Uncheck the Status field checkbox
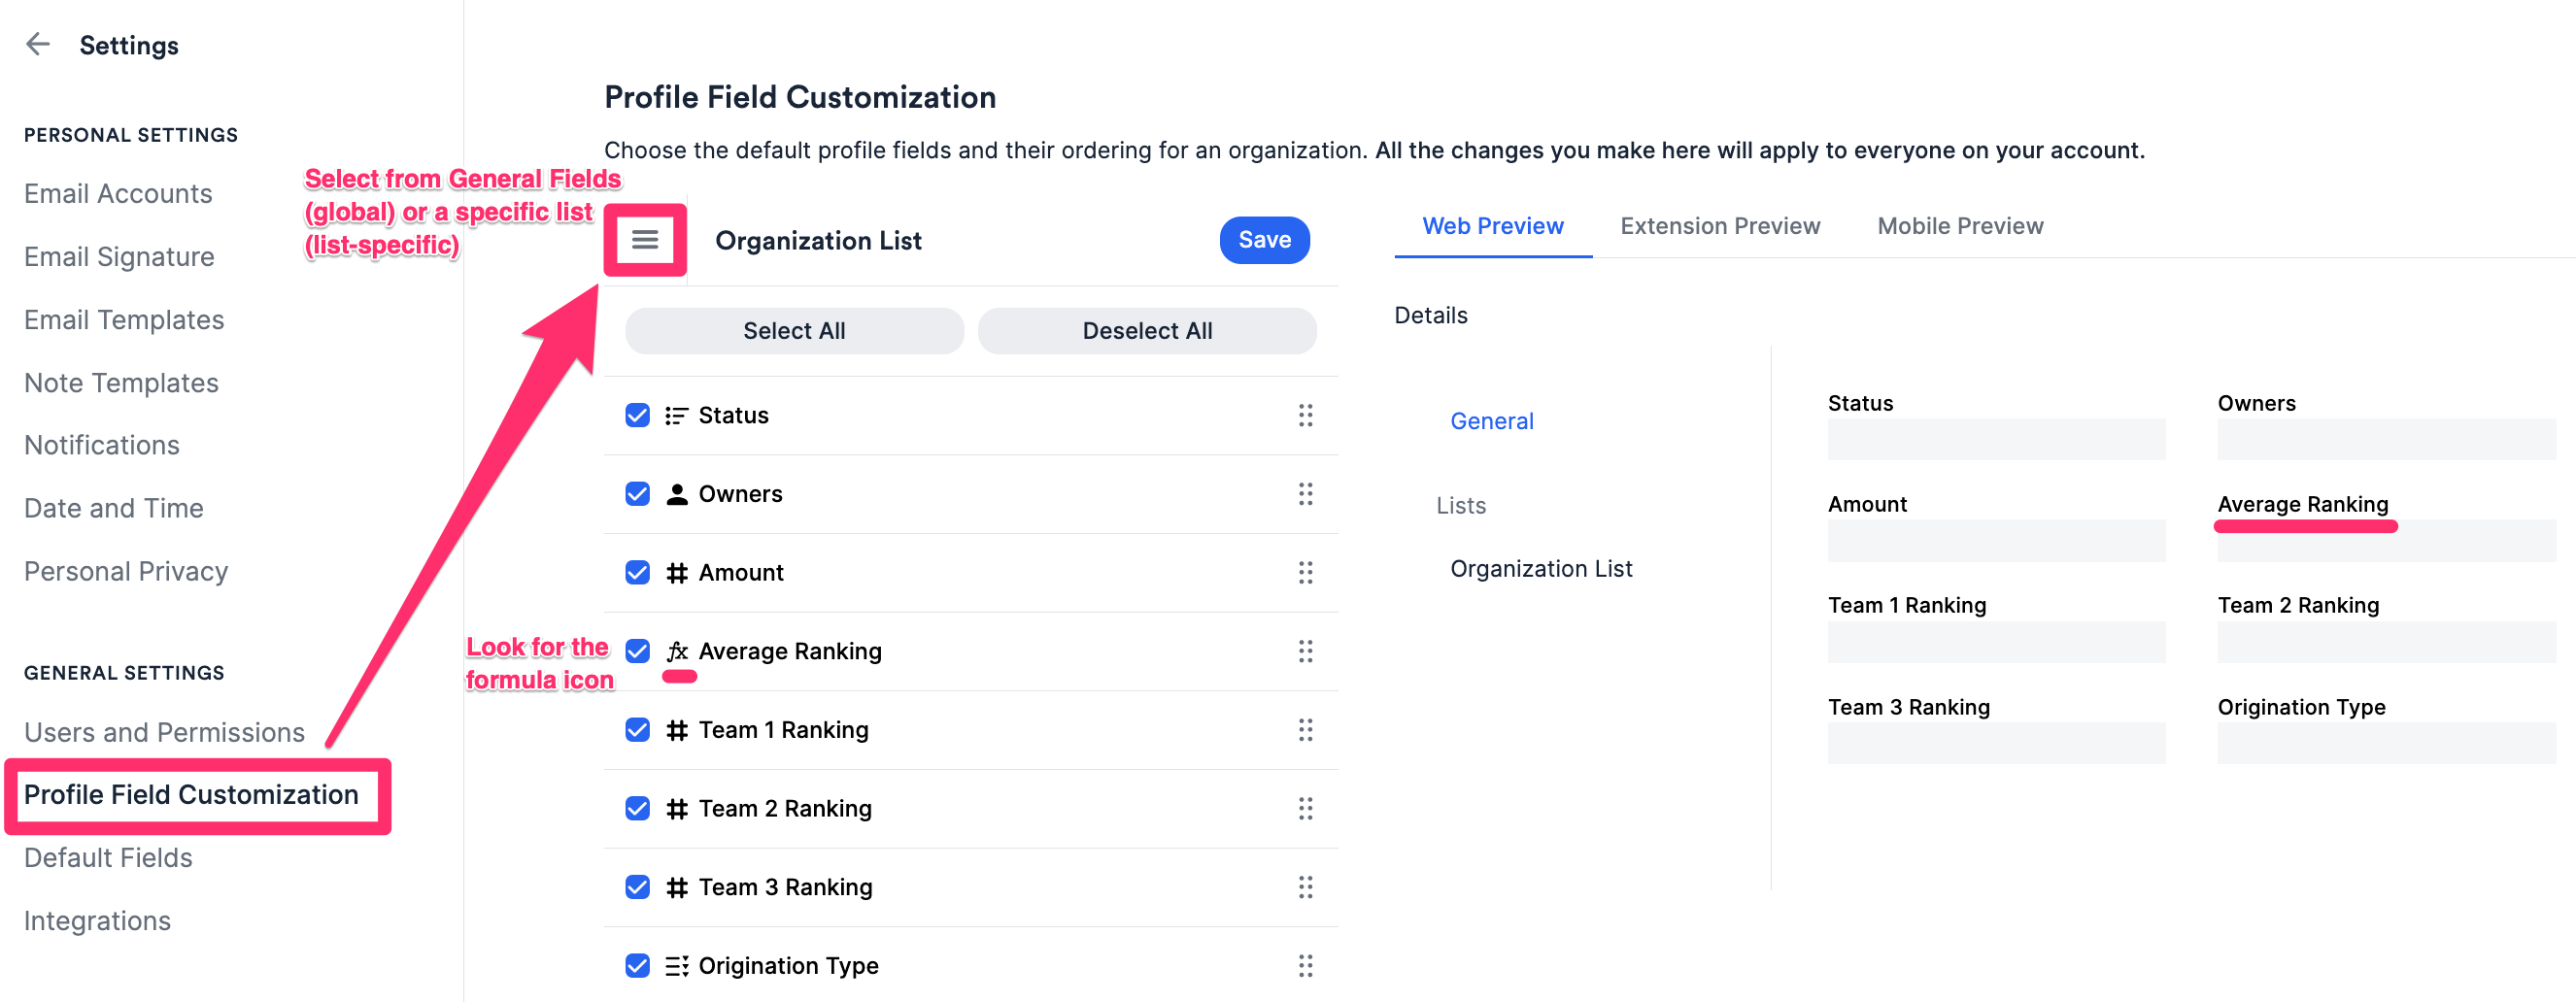This screenshot has width=2576, height=1002. pos(637,415)
